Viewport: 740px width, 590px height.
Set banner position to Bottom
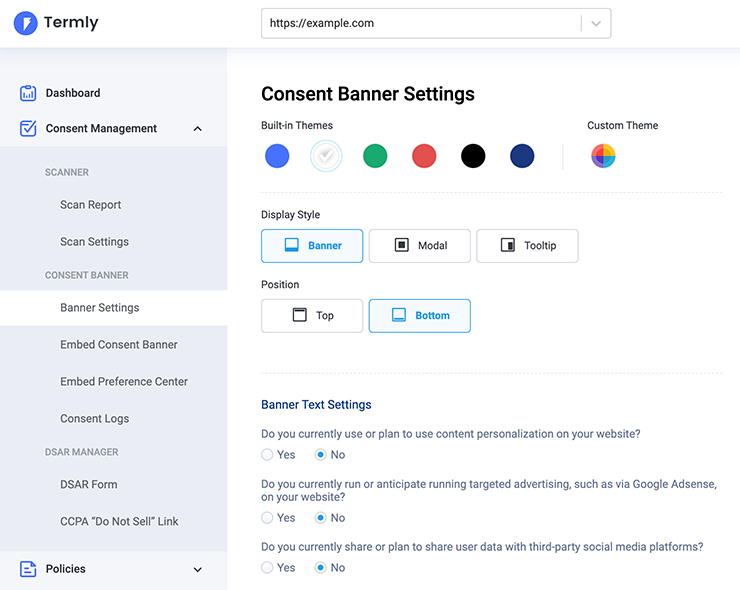pos(420,316)
